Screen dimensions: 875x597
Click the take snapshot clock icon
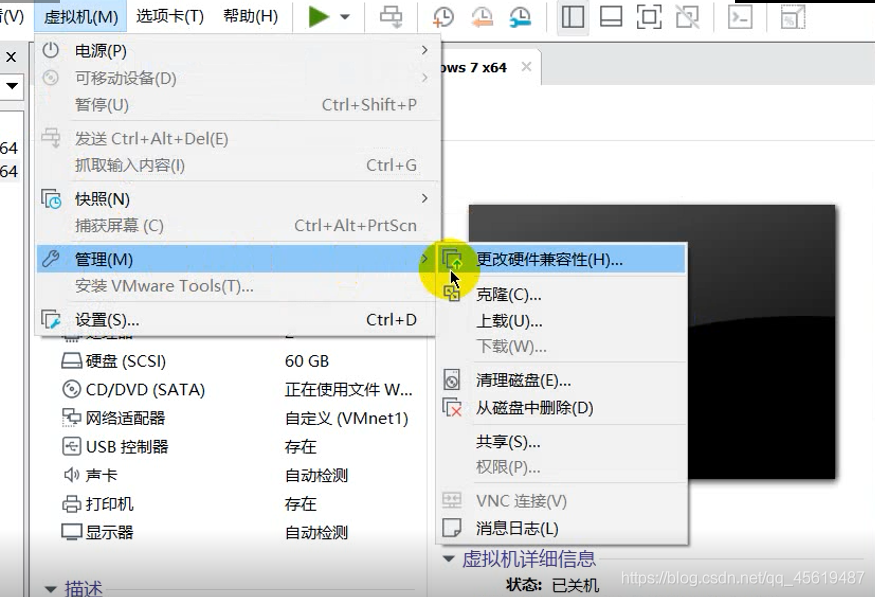pyautogui.click(x=443, y=17)
